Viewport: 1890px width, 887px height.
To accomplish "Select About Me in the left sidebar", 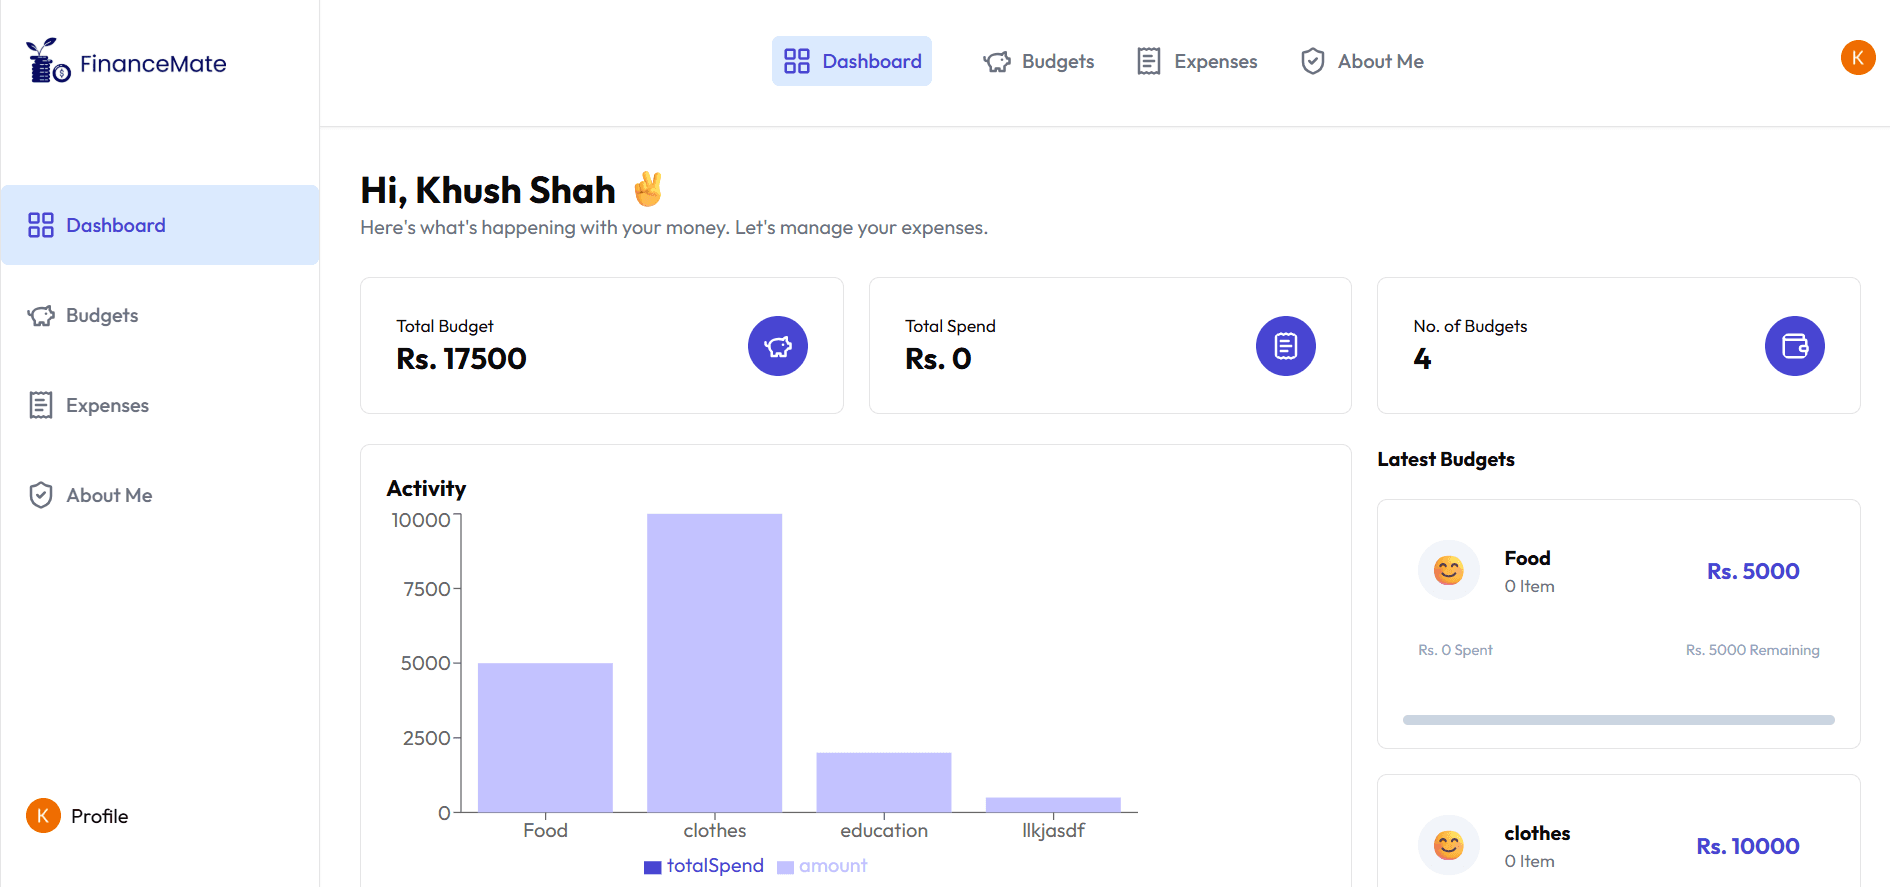I will pos(108,496).
